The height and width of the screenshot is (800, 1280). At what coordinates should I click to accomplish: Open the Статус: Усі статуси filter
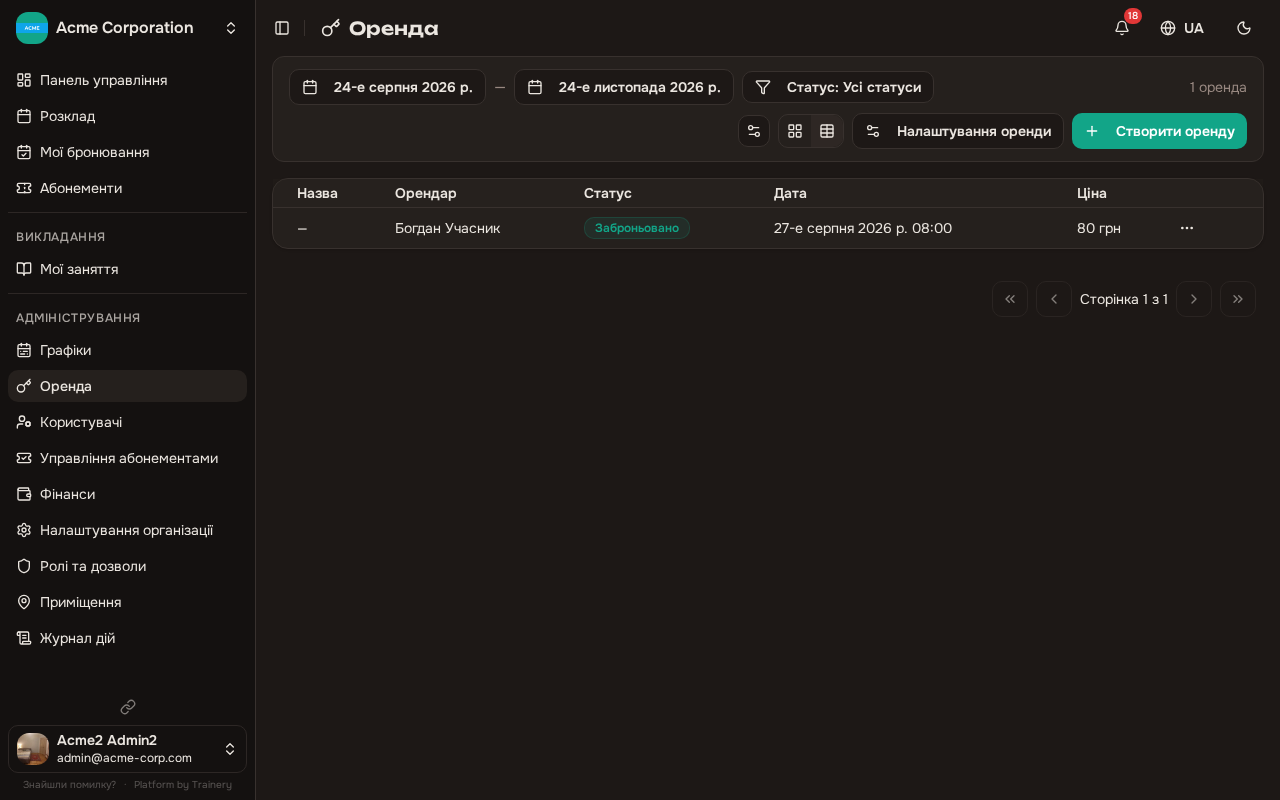coord(838,87)
